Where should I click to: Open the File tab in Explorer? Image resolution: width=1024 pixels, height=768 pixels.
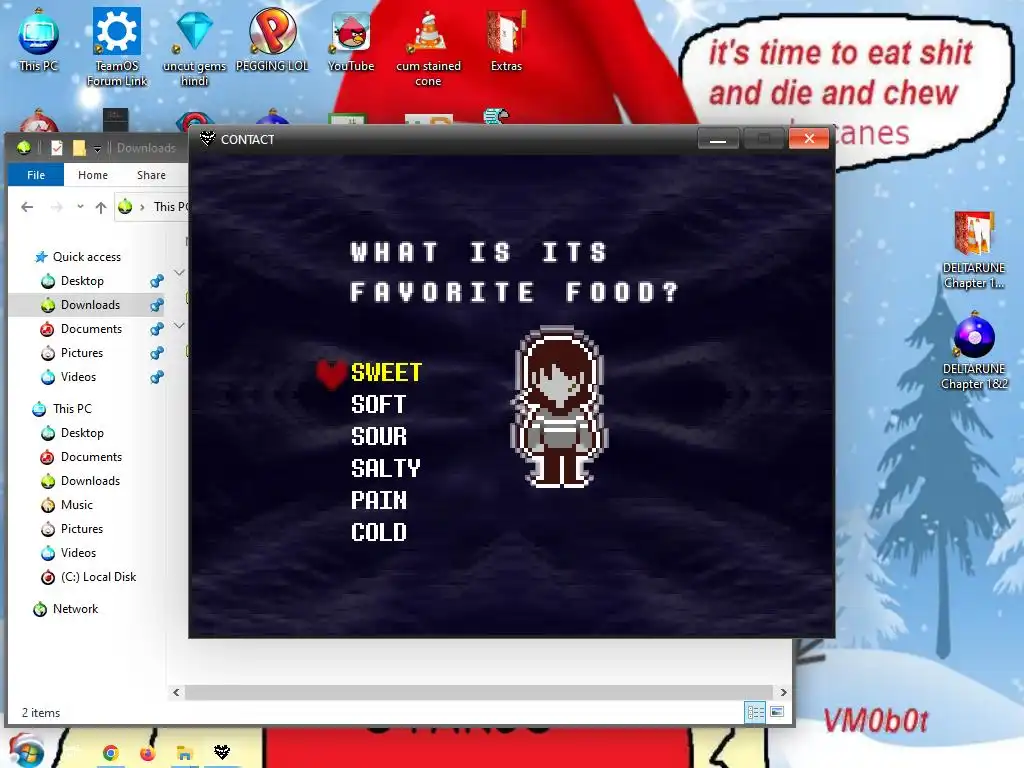click(x=36, y=175)
